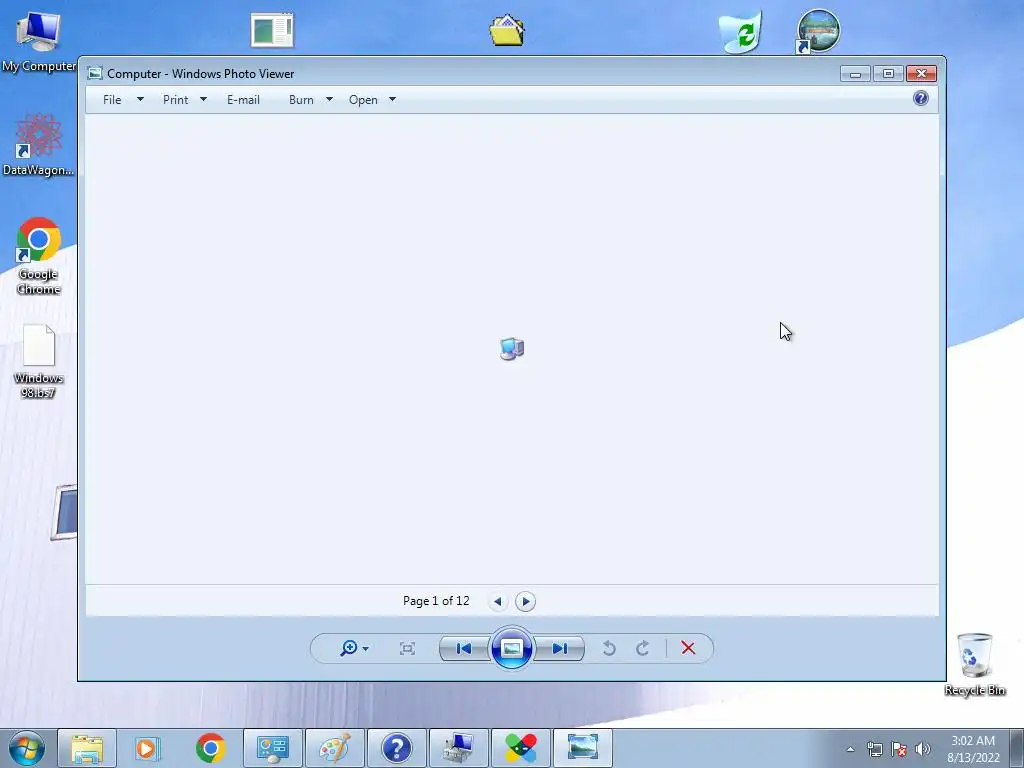Open the Action Center flag icon
1024x768 pixels.
coord(899,749)
